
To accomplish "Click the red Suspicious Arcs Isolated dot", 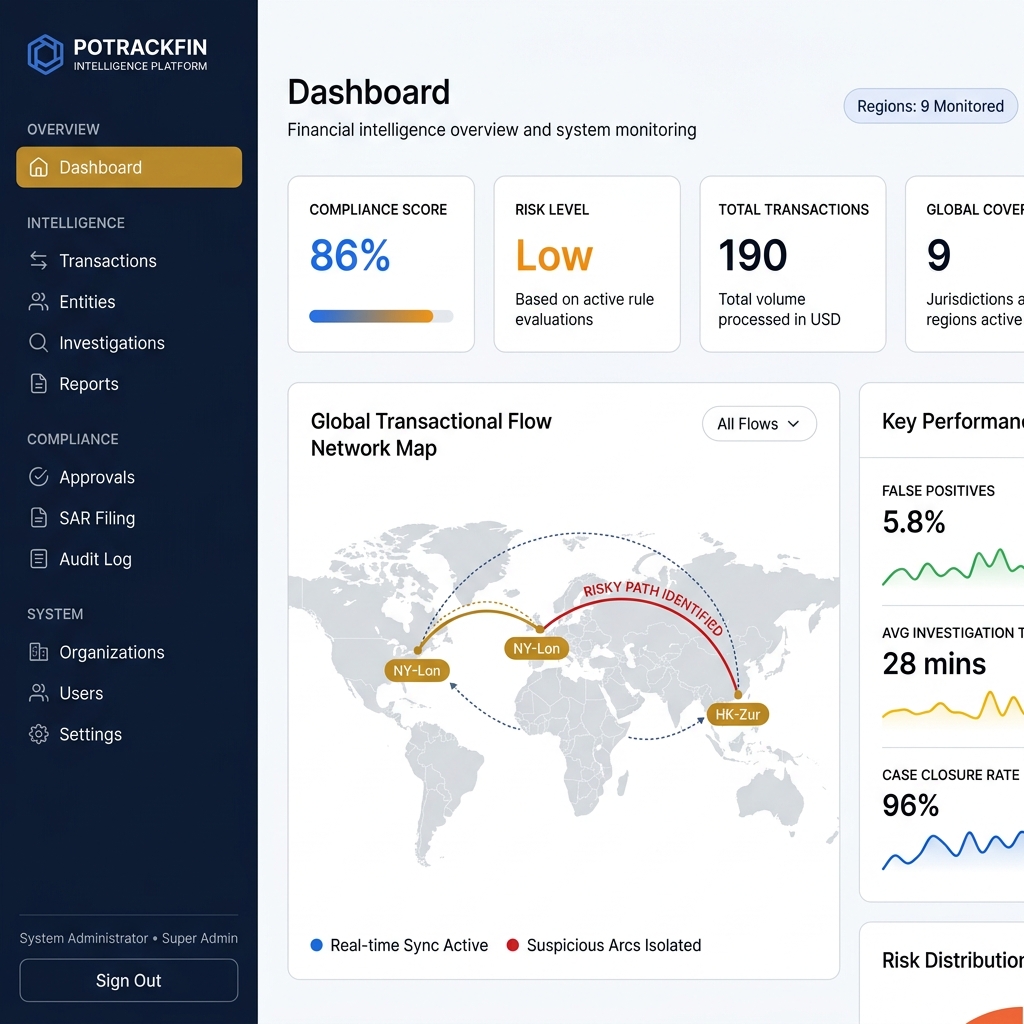I will click(x=513, y=945).
